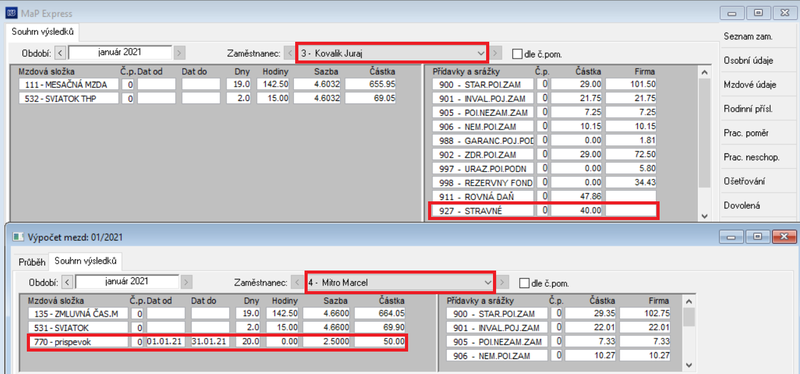
Task: Open Prac. neschop. section
Action: (x=752, y=158)
